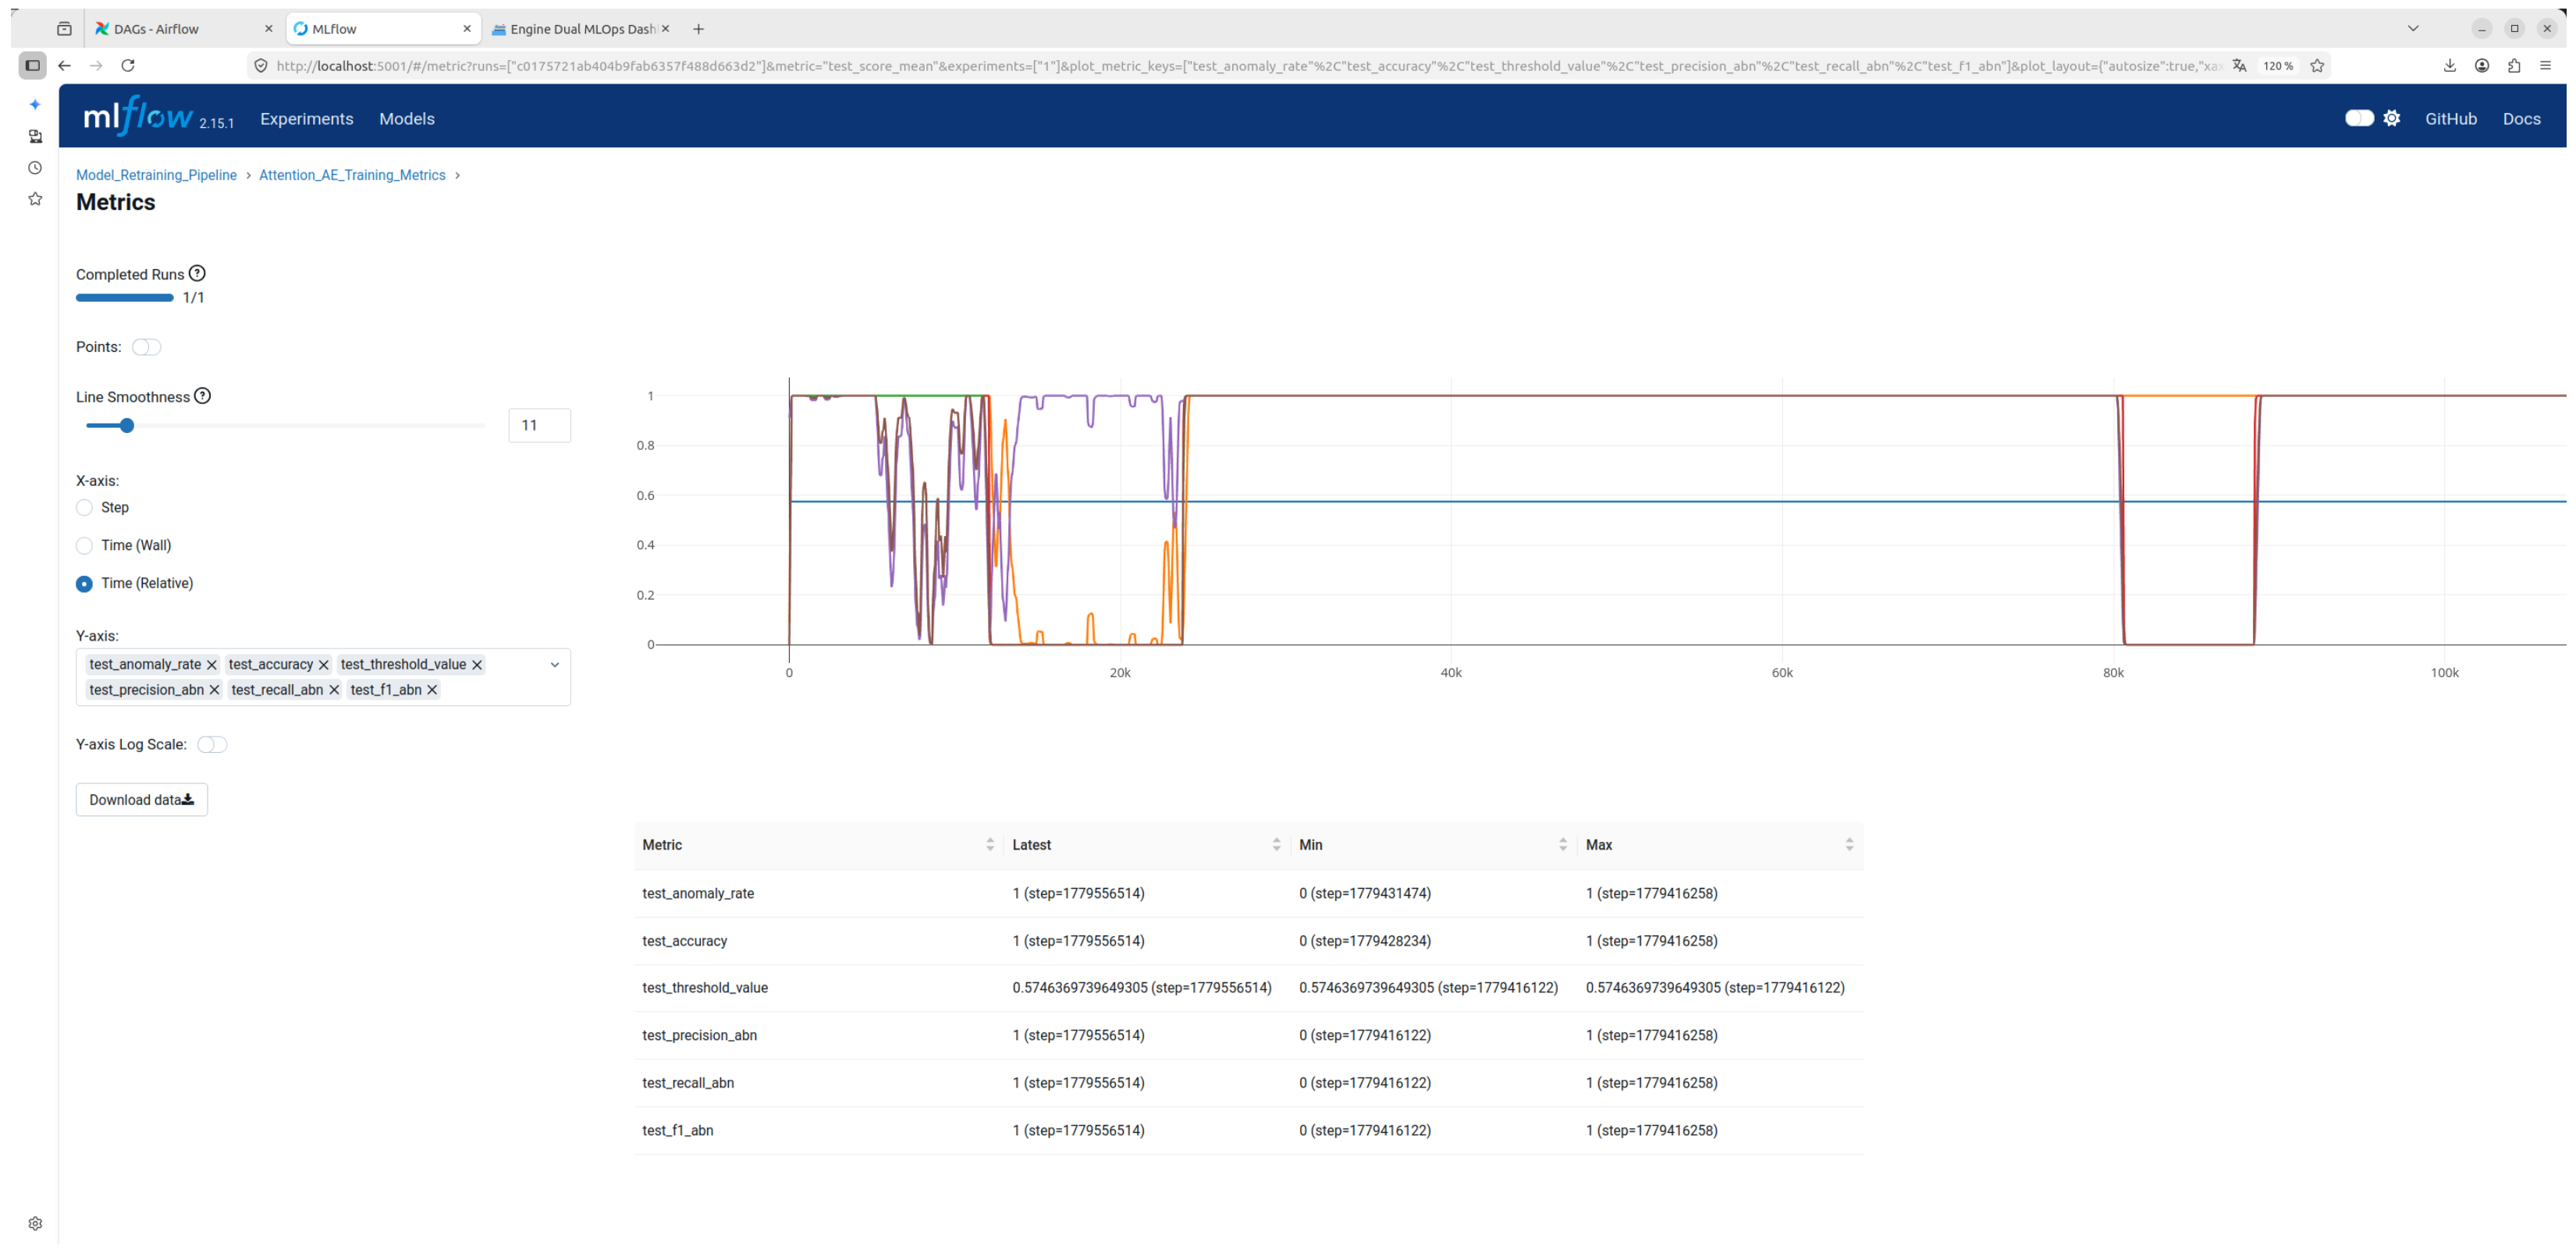Bookmark this page with star icon

[x=2317, y=65]
